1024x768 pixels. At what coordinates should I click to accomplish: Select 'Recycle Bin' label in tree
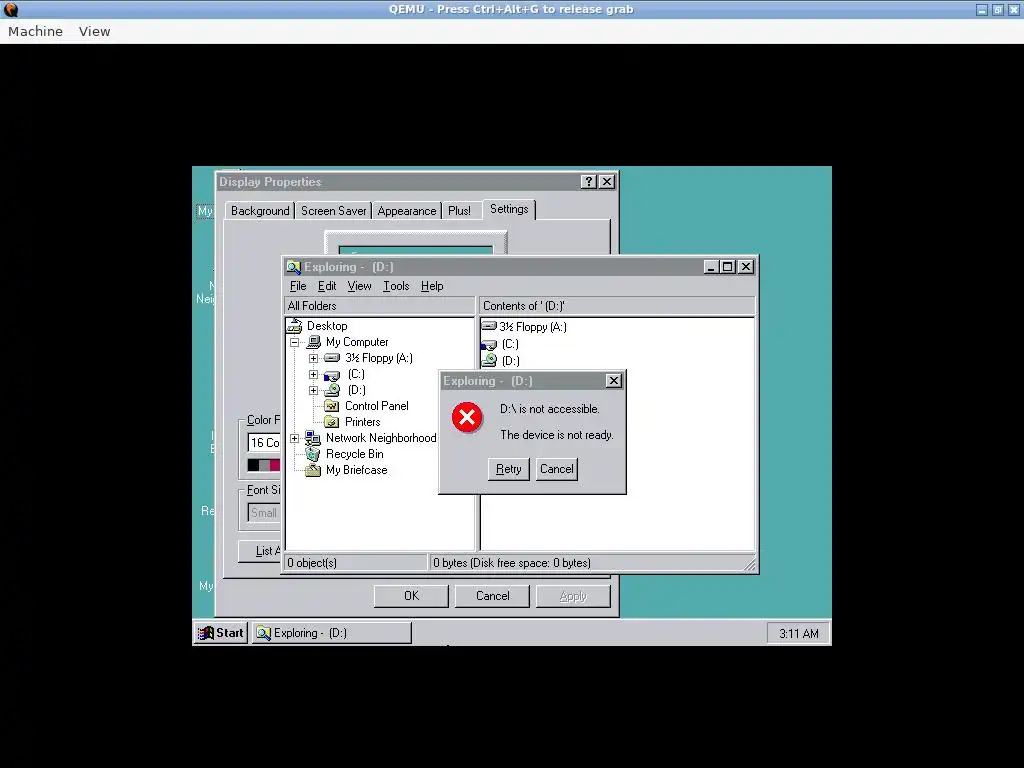click(x=355, y=454)
